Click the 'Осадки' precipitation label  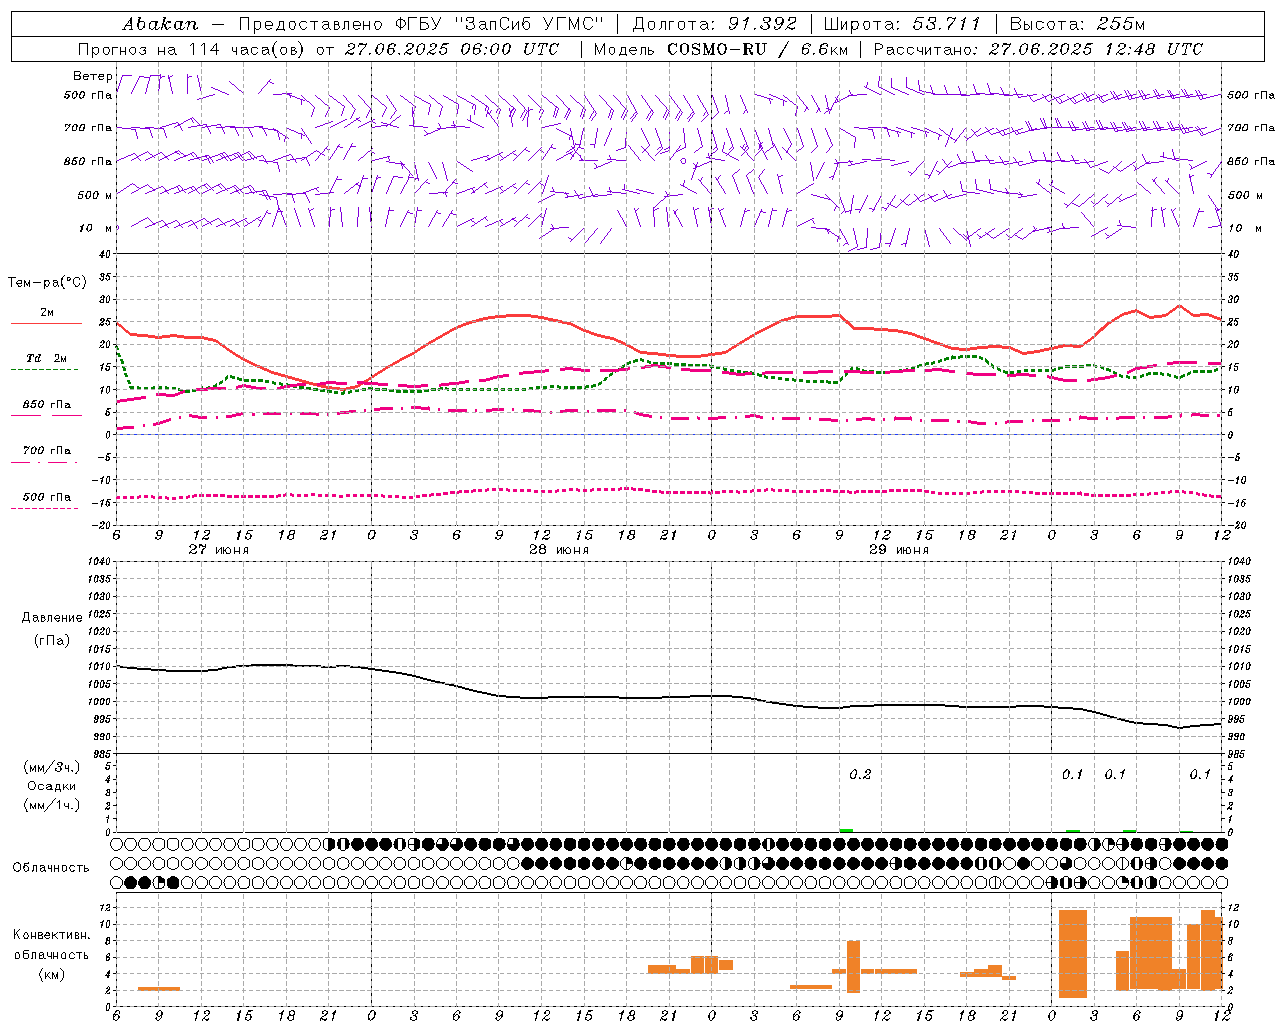51,786
